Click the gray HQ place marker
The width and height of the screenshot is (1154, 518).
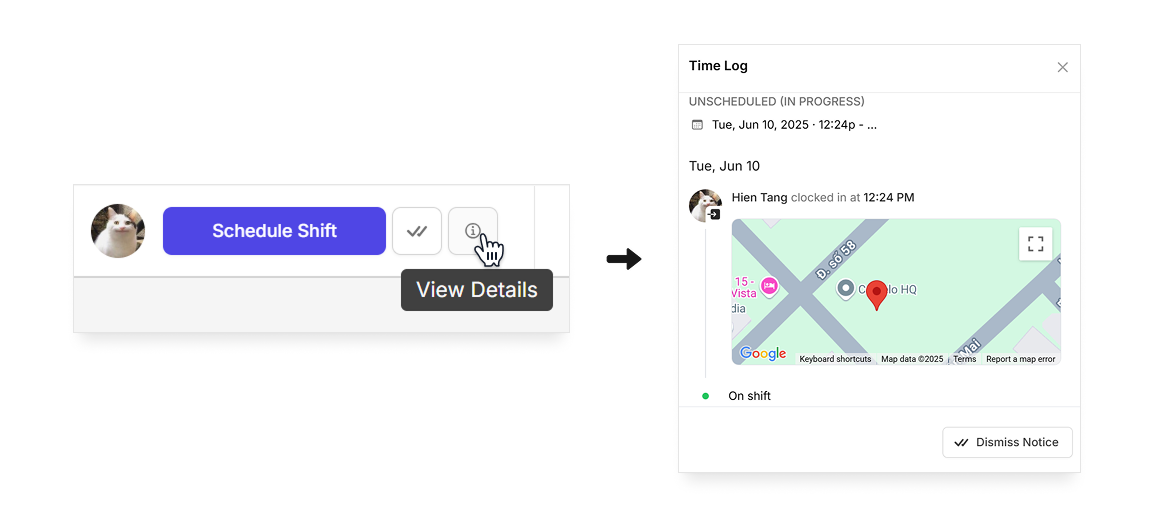pyautogui.click(x=846, y=289)
